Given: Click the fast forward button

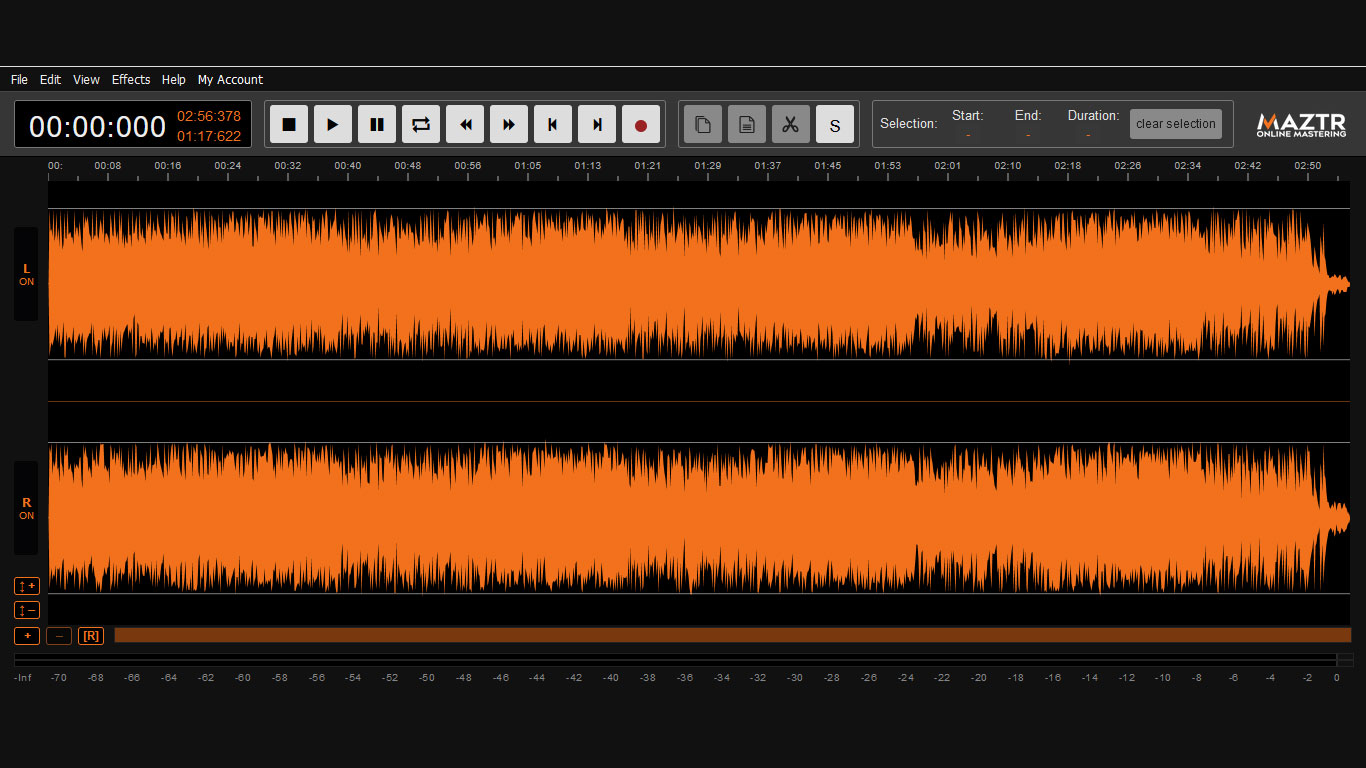Looking at the screenshot, I should (509, 125).
